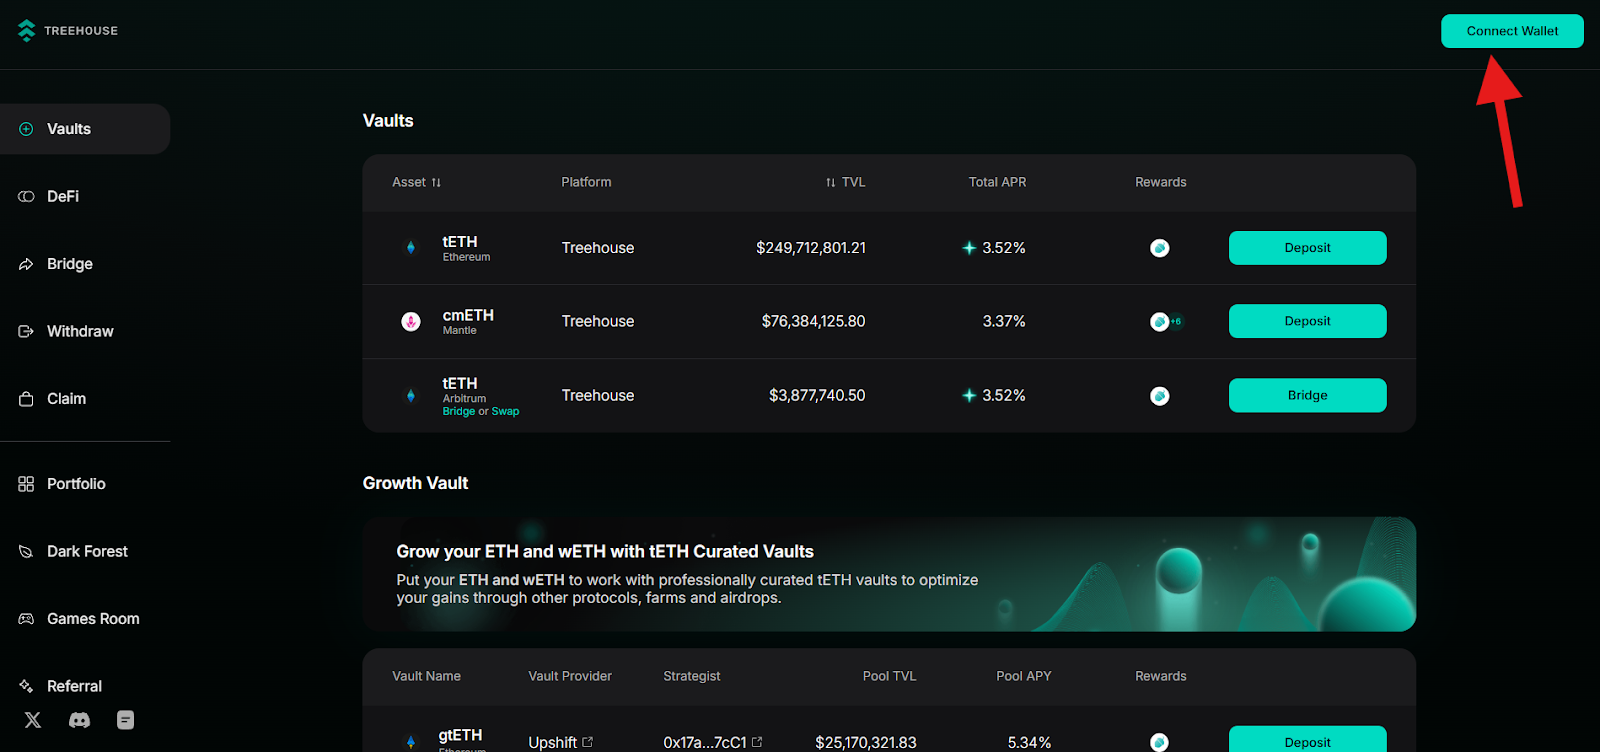Screen dimensions: 1600x752
Task: Click the Referral sparkle icon
Action: click(26, 686)
